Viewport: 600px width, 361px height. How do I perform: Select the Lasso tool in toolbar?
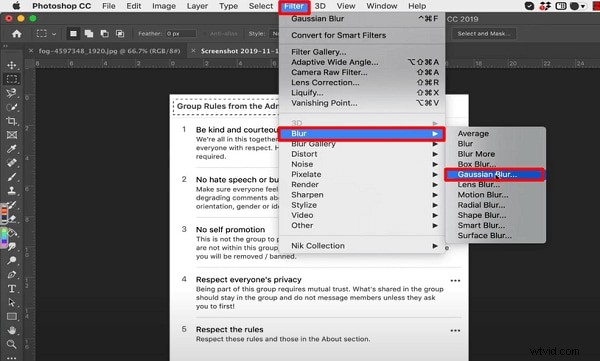(x=11, y=93)
